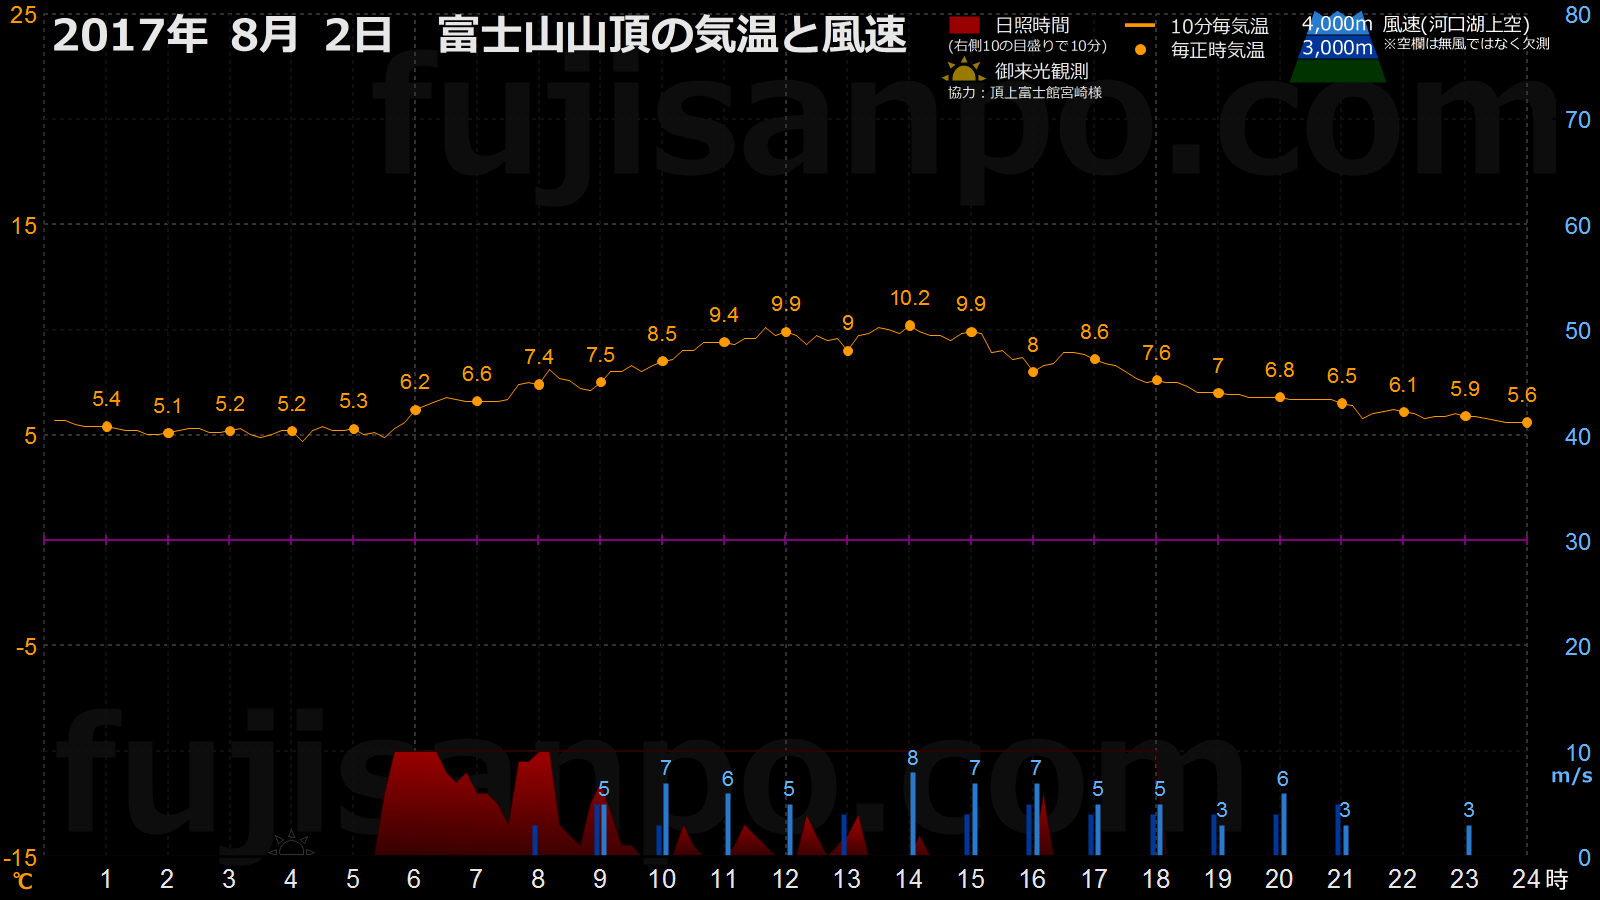Click the temperature label 5.4

(106, 399)
